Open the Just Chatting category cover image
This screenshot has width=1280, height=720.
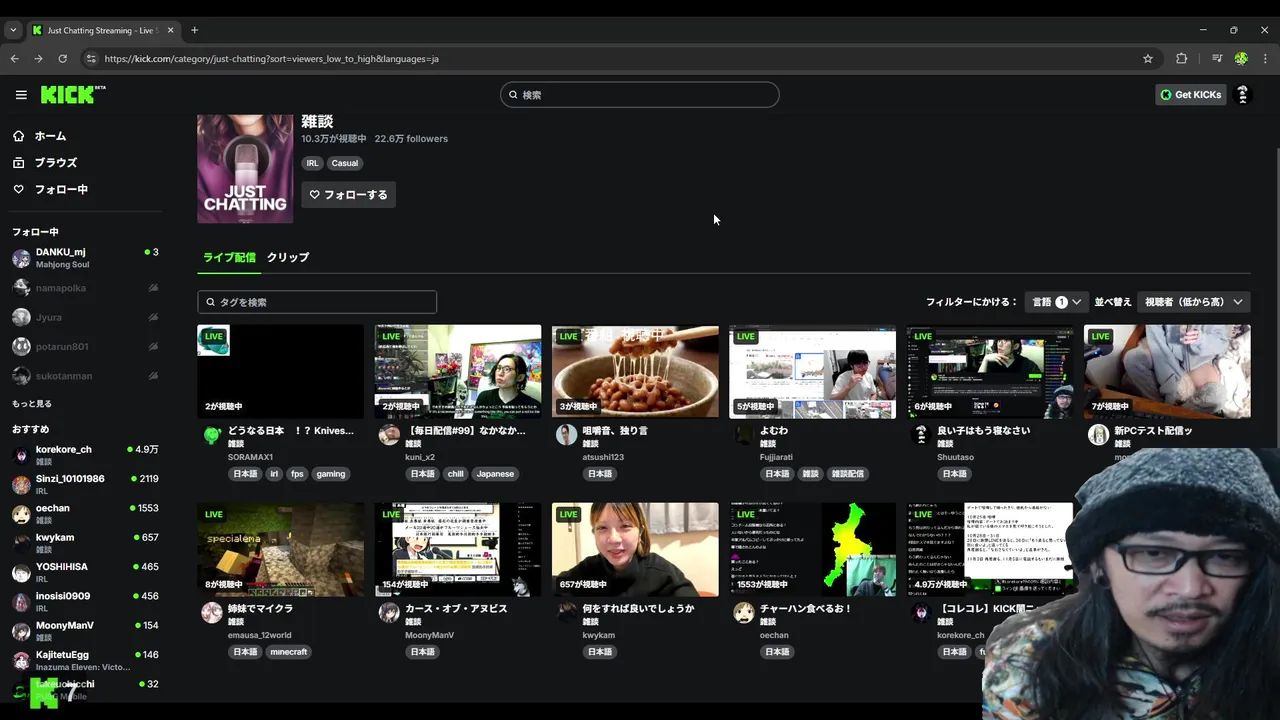pyautogui.click(x=245, y=168)
